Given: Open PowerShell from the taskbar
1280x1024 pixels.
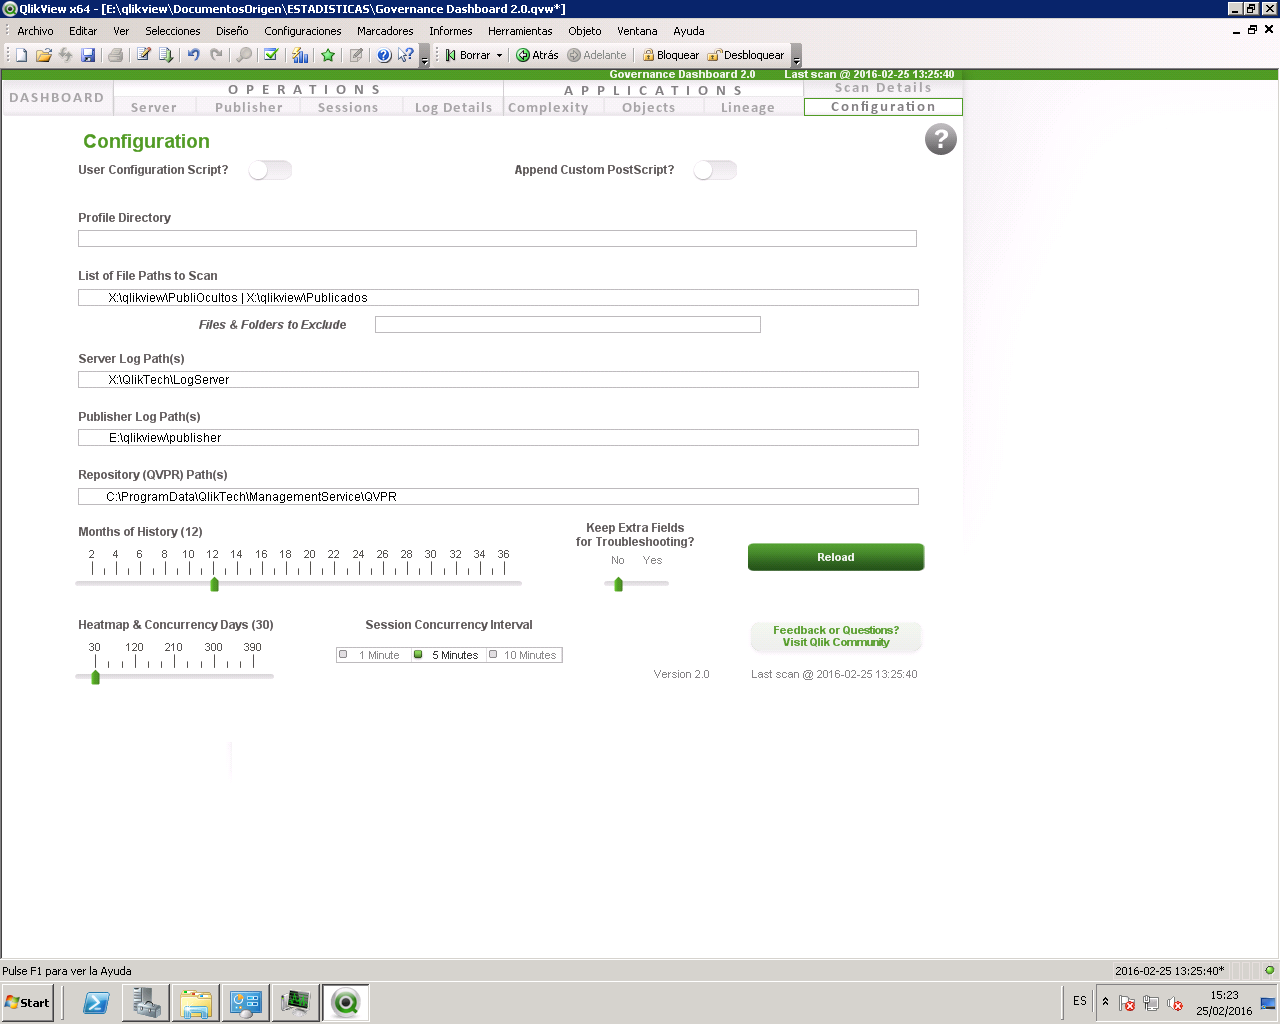Looking at the screenshot, I should [96, 1003].
